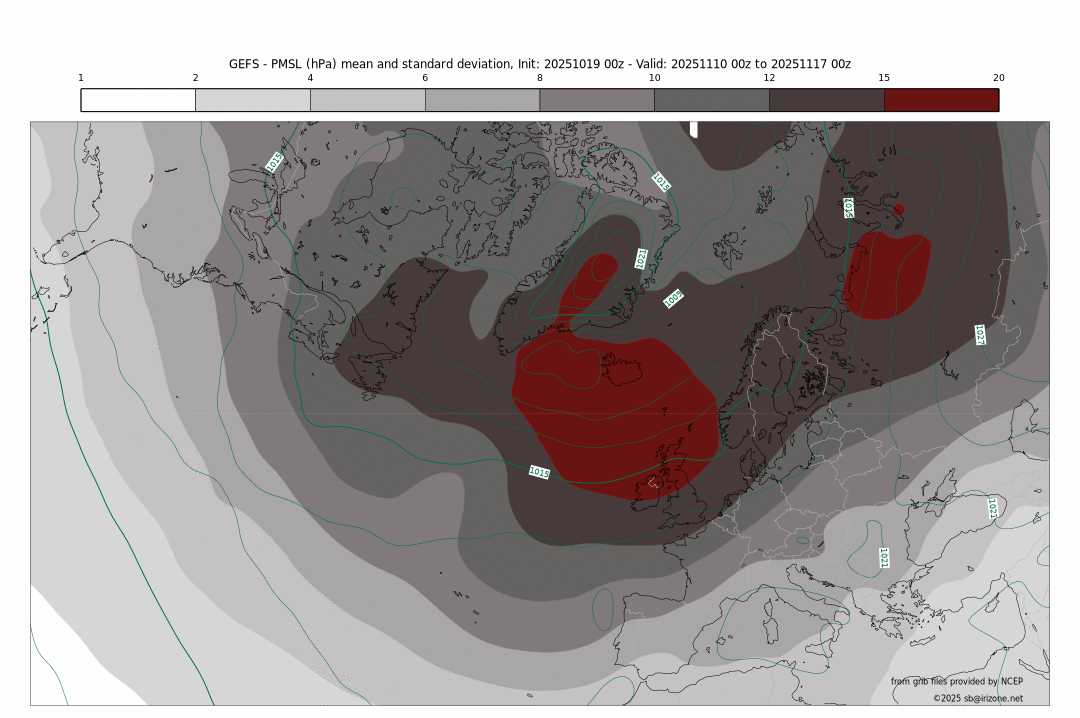Viewport: 1080px width, 718px height.
Task: Click the 1027 contour label
Action: tap(980, 334)
